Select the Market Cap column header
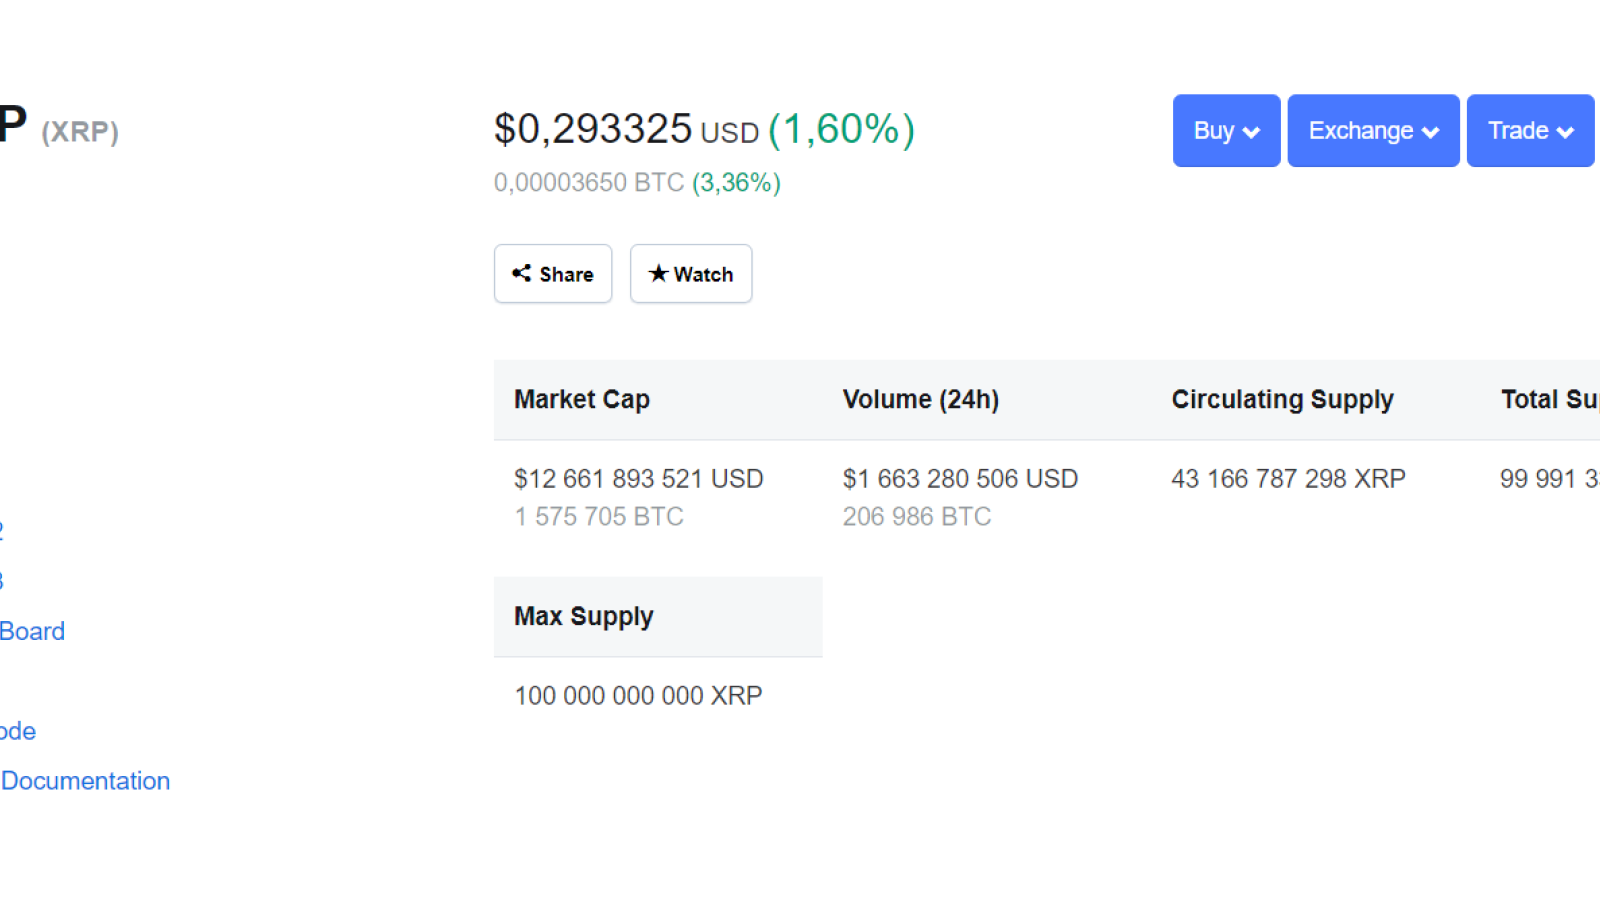 [x=582, y=399]
